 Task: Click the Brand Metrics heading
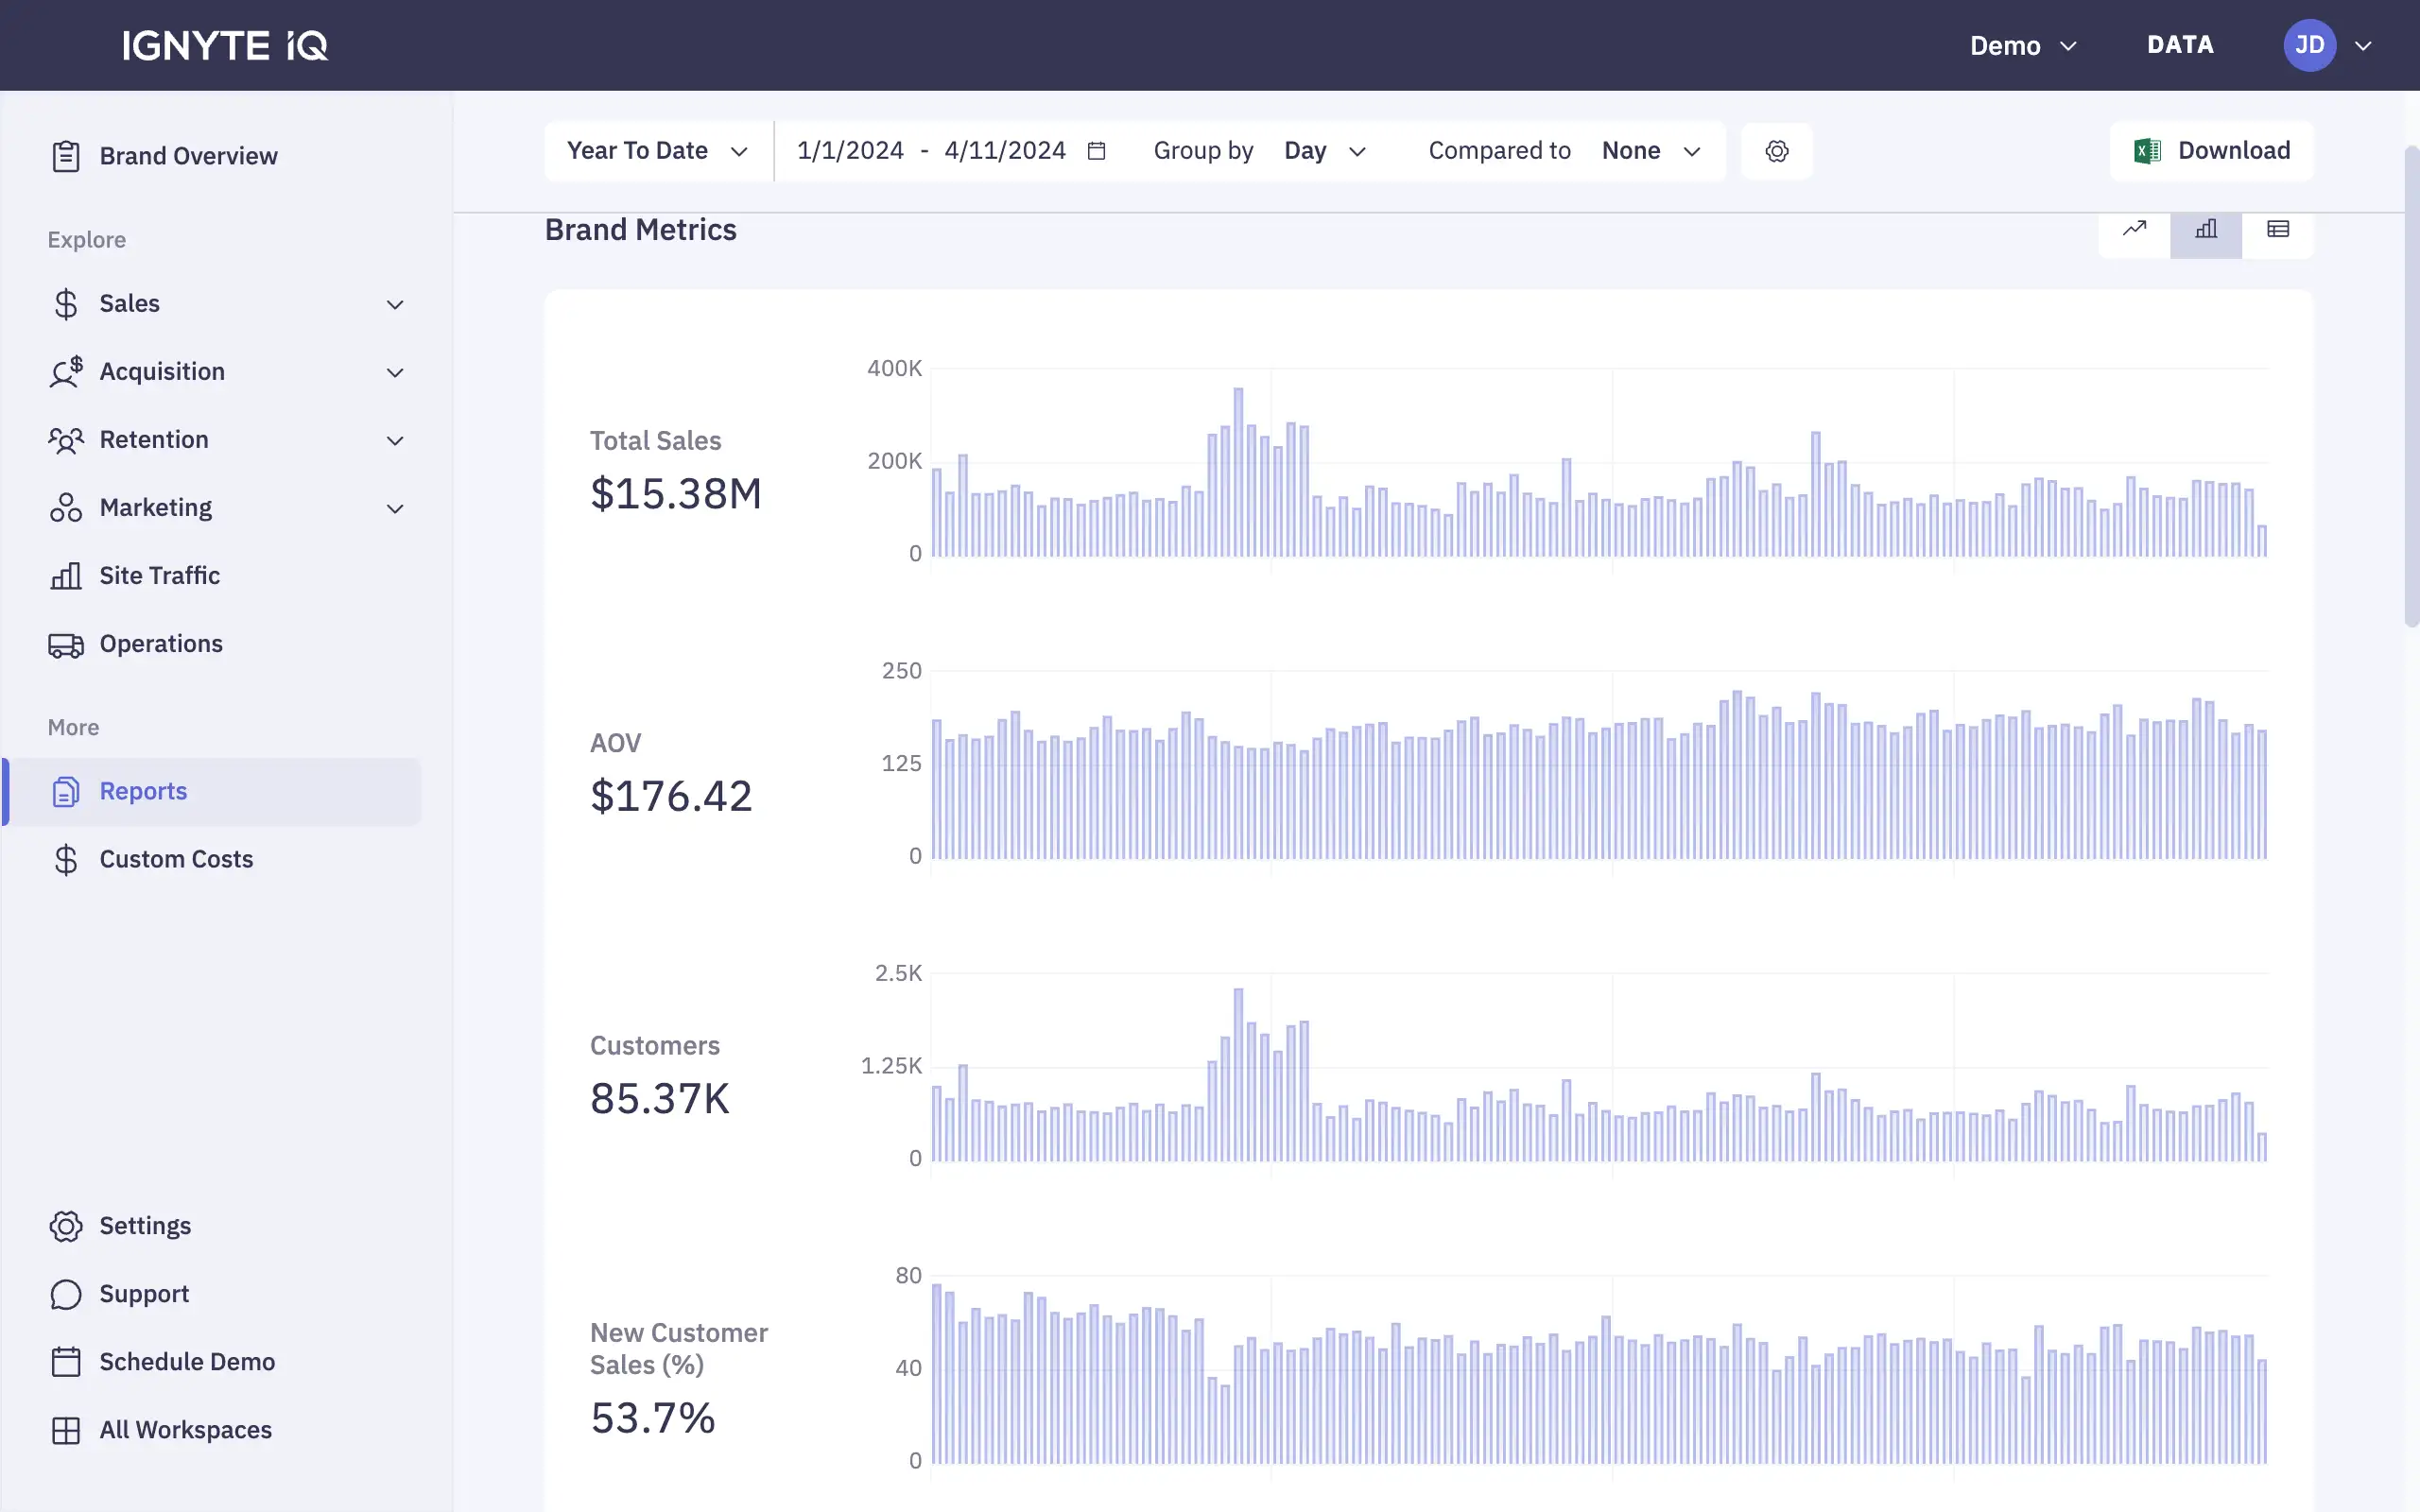641,230
